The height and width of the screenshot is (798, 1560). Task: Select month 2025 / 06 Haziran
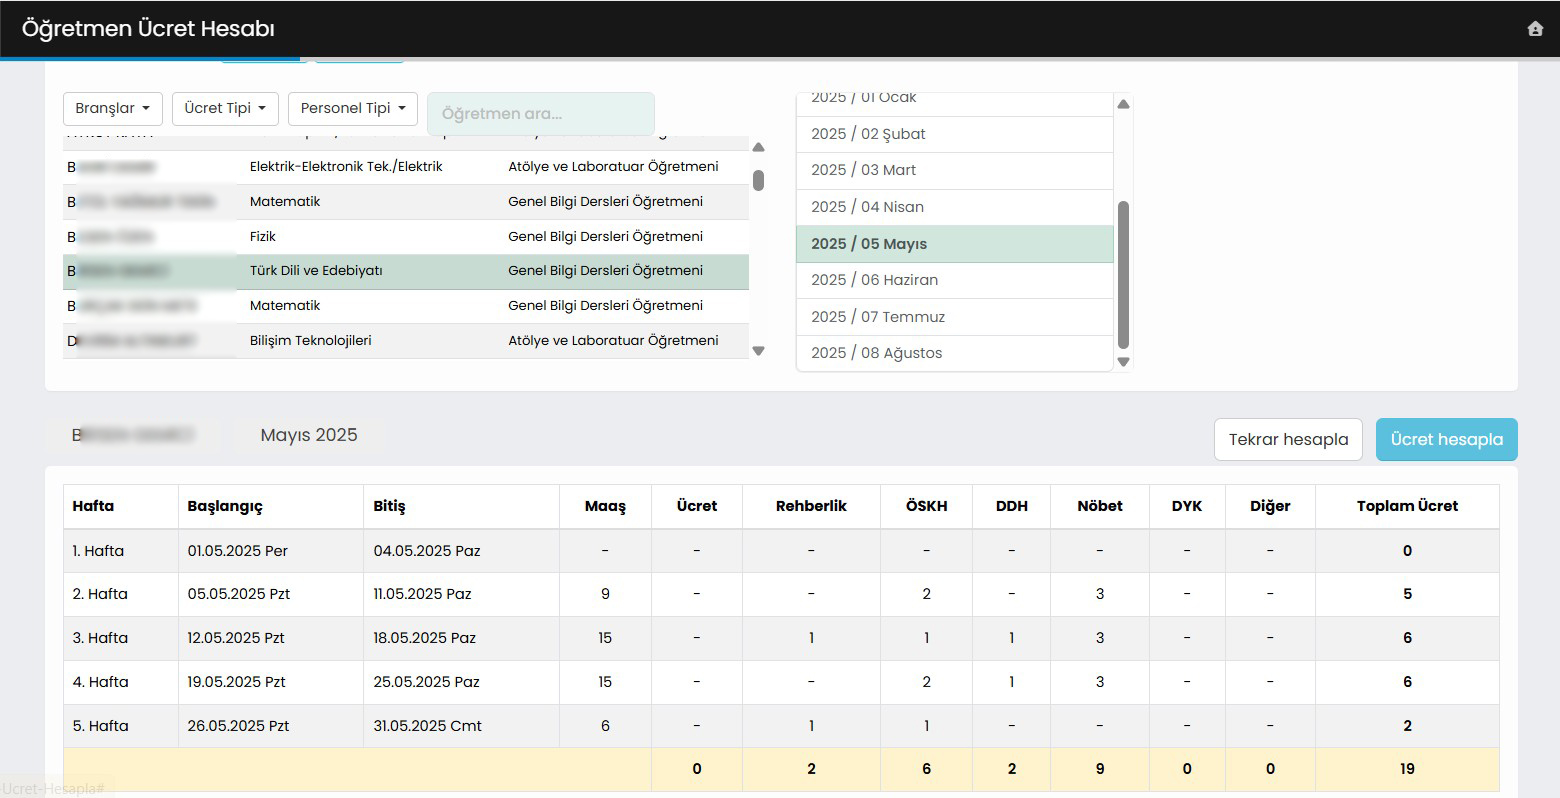click(954, 280)
